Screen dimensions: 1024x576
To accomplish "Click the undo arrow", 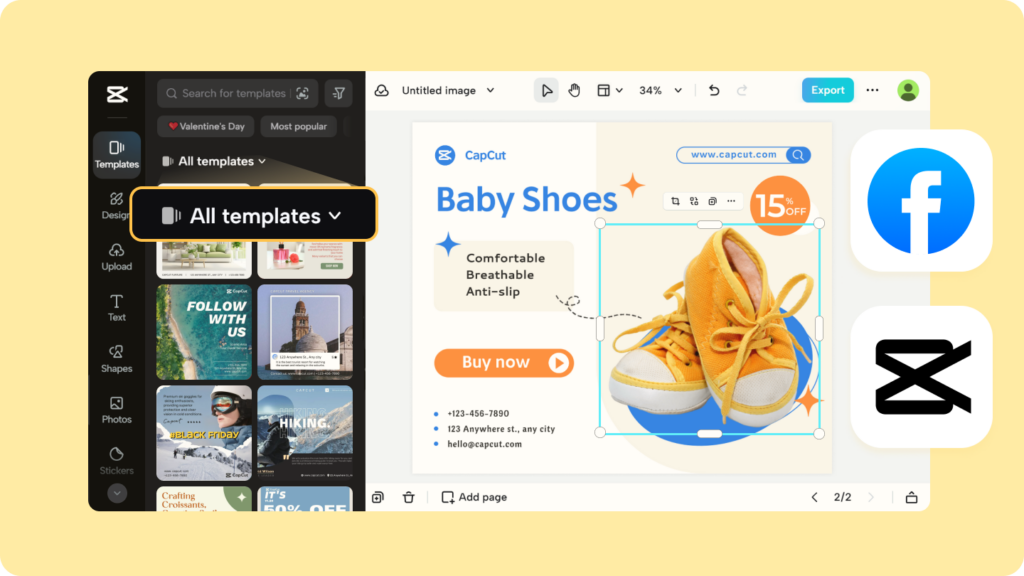I will click(x=714, y=90).
